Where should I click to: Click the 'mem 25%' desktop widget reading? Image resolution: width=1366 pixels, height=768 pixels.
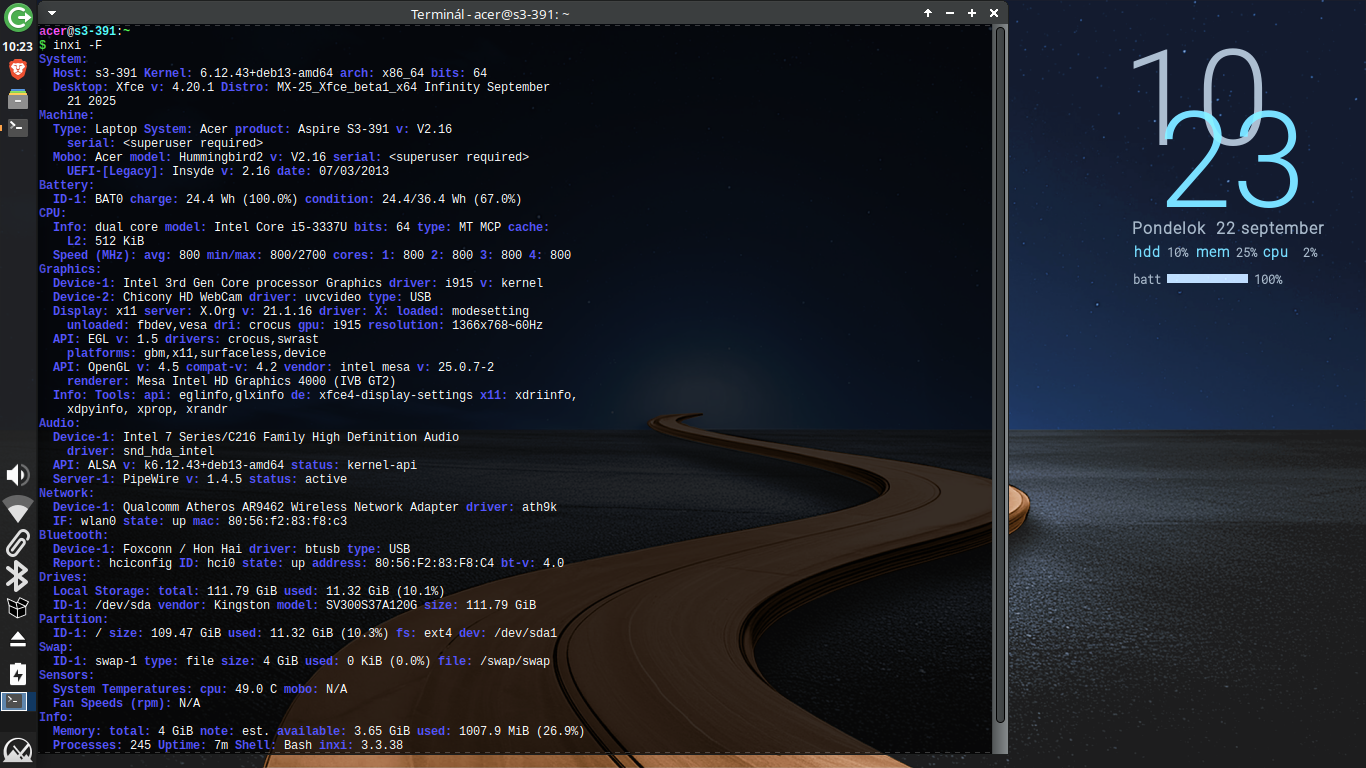click(x=1226, y=252)
